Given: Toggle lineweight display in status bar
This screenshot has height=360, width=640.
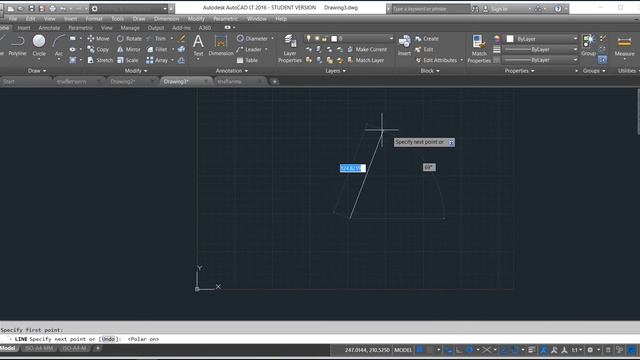Looking at the screenshot, I should coord(531,350).
